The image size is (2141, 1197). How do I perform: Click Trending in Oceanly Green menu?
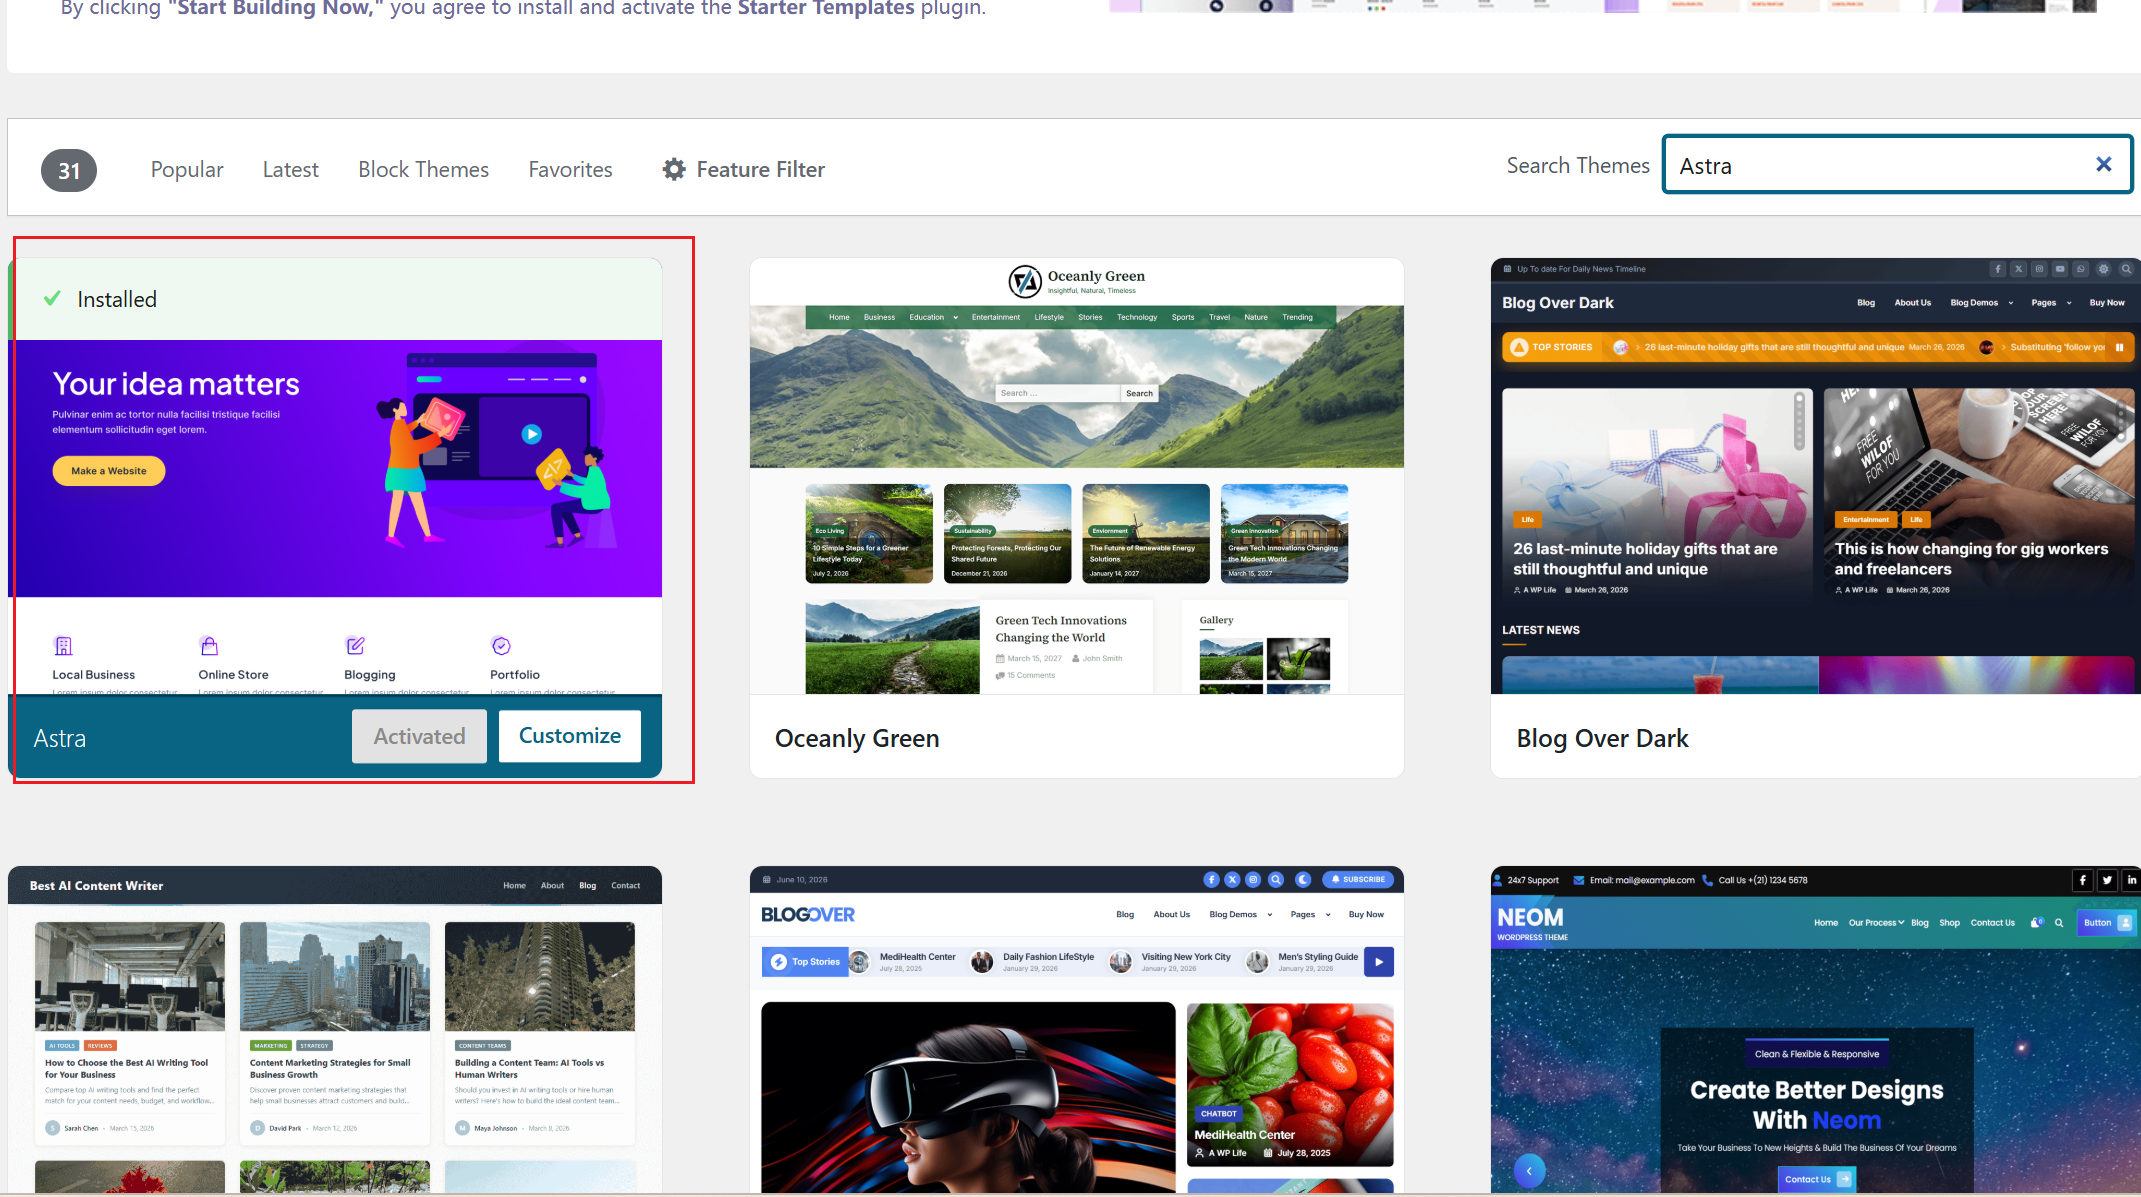(1297, 317)
